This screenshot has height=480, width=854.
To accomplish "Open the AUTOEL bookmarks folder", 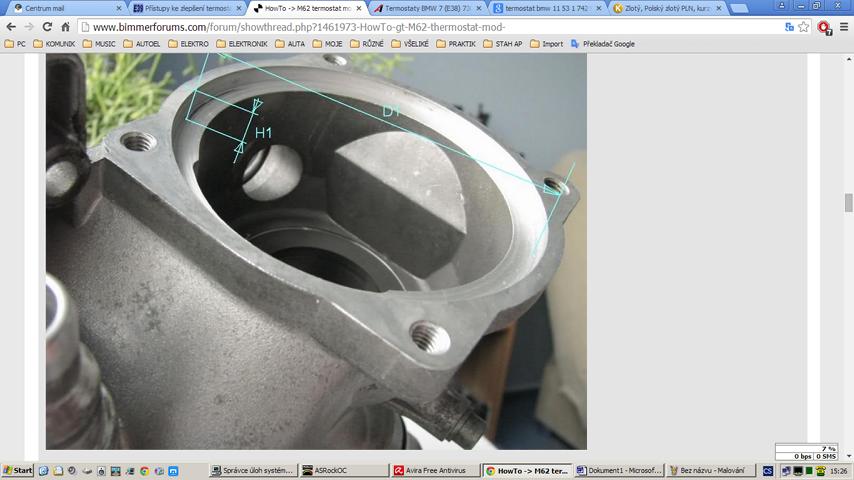I will 142,44.
